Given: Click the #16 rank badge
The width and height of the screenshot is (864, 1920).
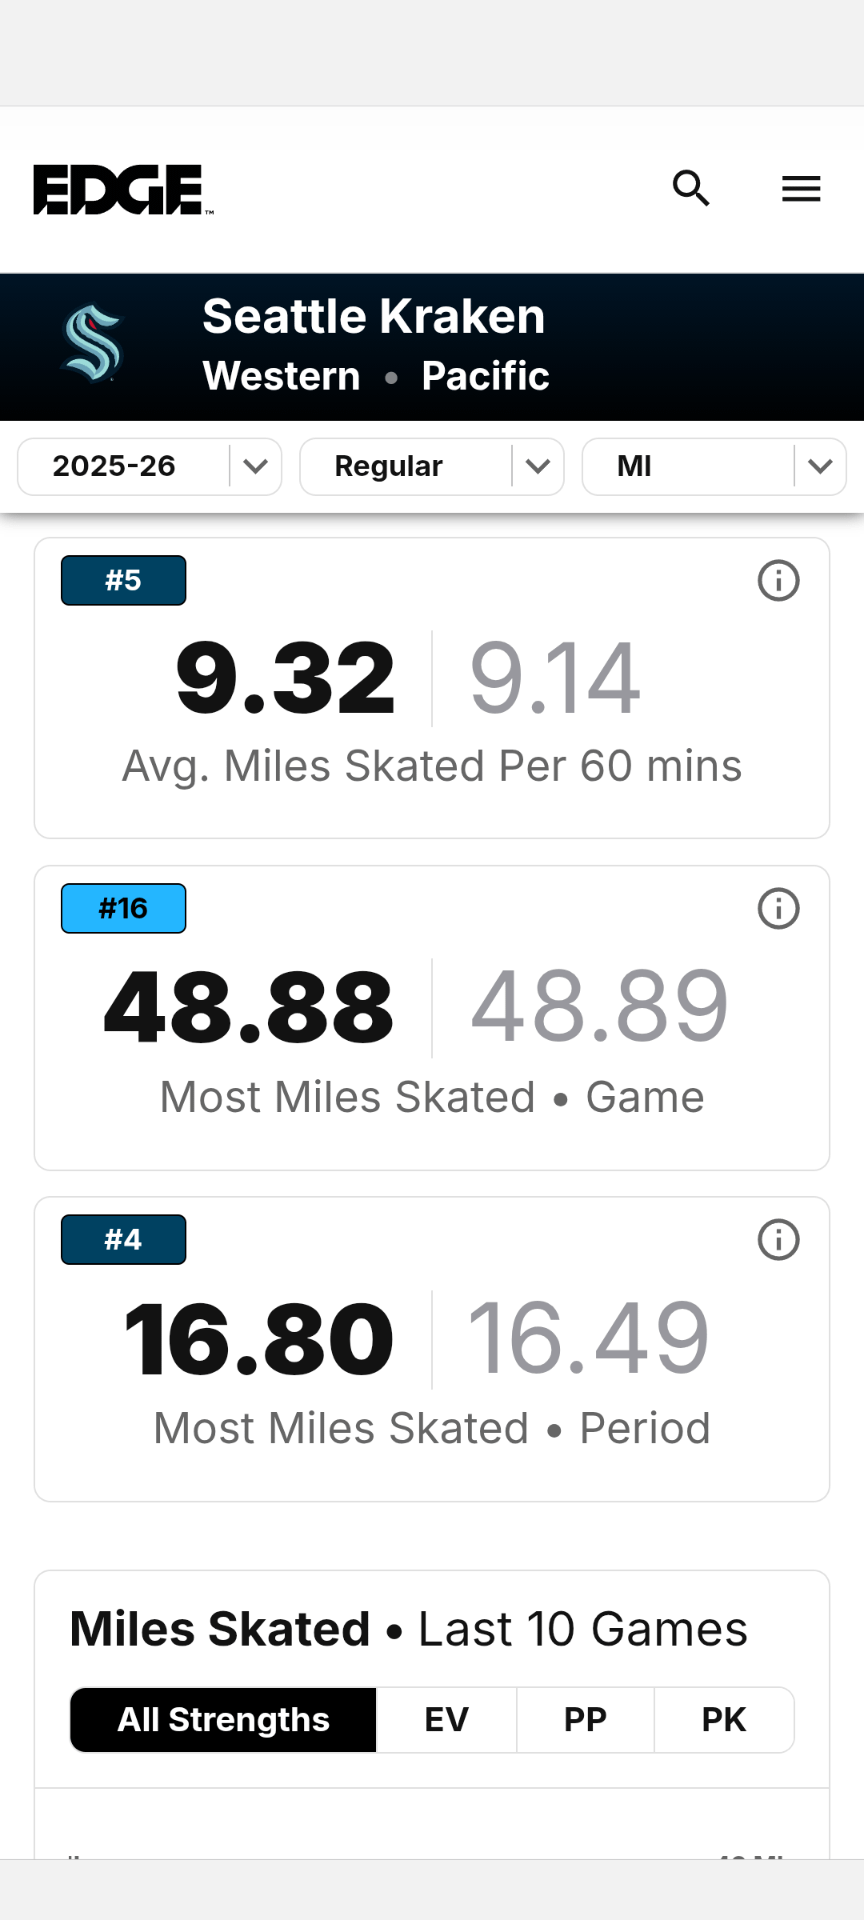Looking at the screenshot, I should (123, 908).
